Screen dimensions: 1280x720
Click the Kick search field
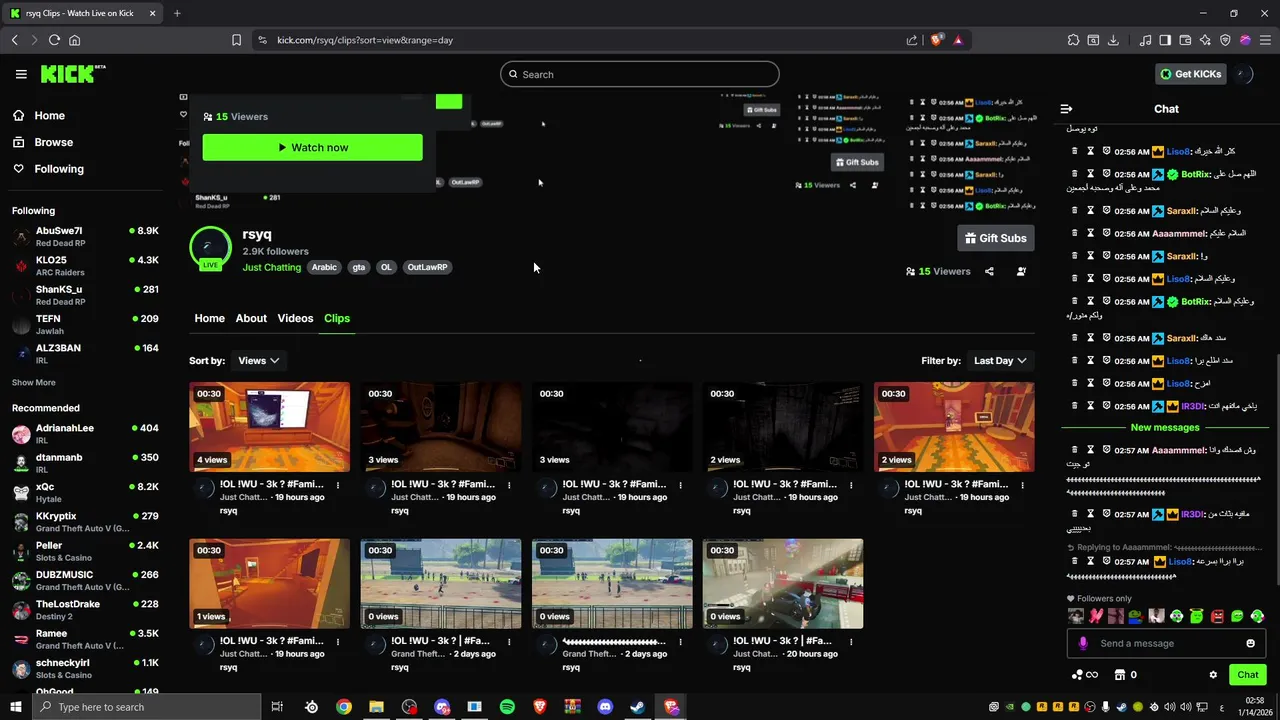(x=640, y=74)
